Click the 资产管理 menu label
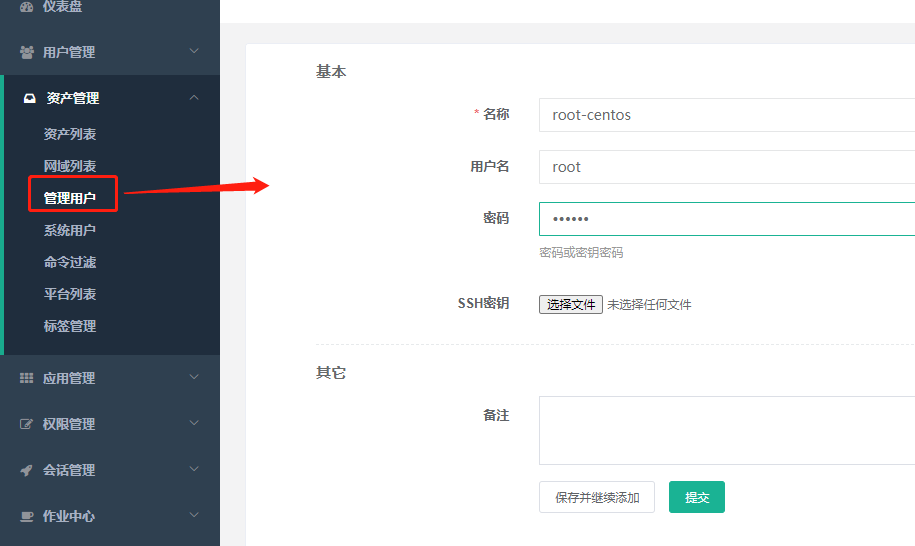The width and height of the screenshot is (915, 546). point(73,98)
